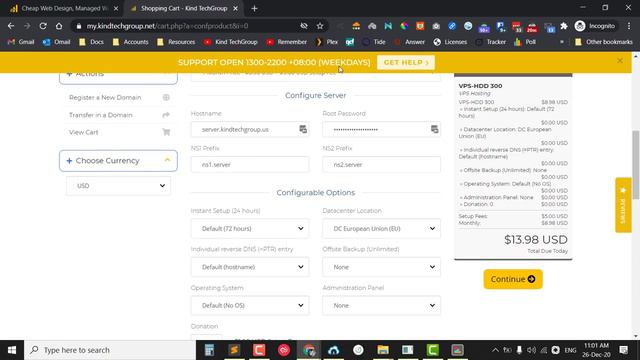
Task: Open the Remember bookmark
Action: (287, 42)
